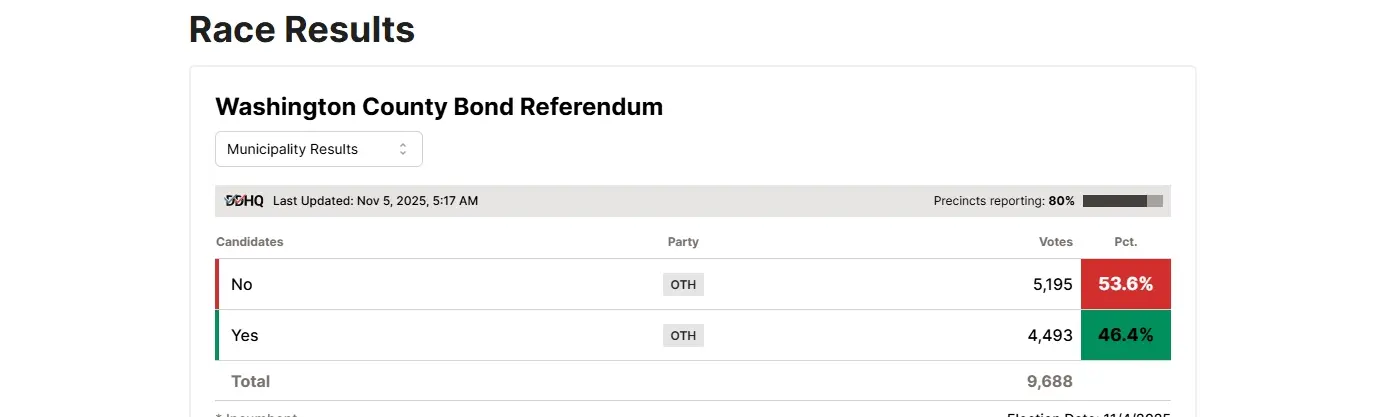
Task: Click the Candidates column header
Action: coord(250,242)
